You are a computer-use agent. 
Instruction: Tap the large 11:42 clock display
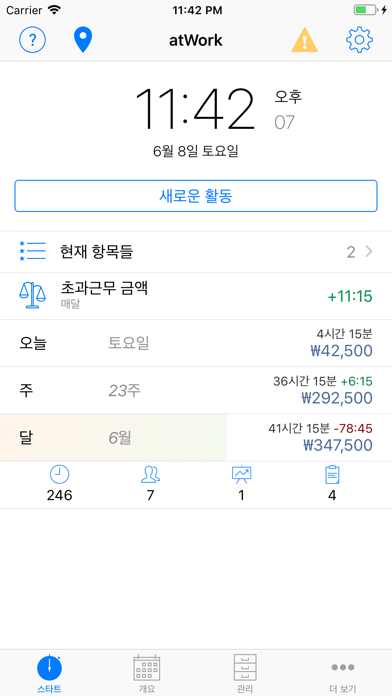pos(194,109)
